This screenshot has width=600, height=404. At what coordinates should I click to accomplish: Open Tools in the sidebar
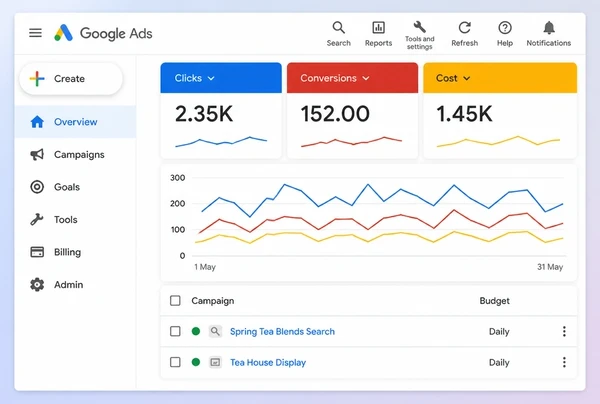(x=75, y=220)
